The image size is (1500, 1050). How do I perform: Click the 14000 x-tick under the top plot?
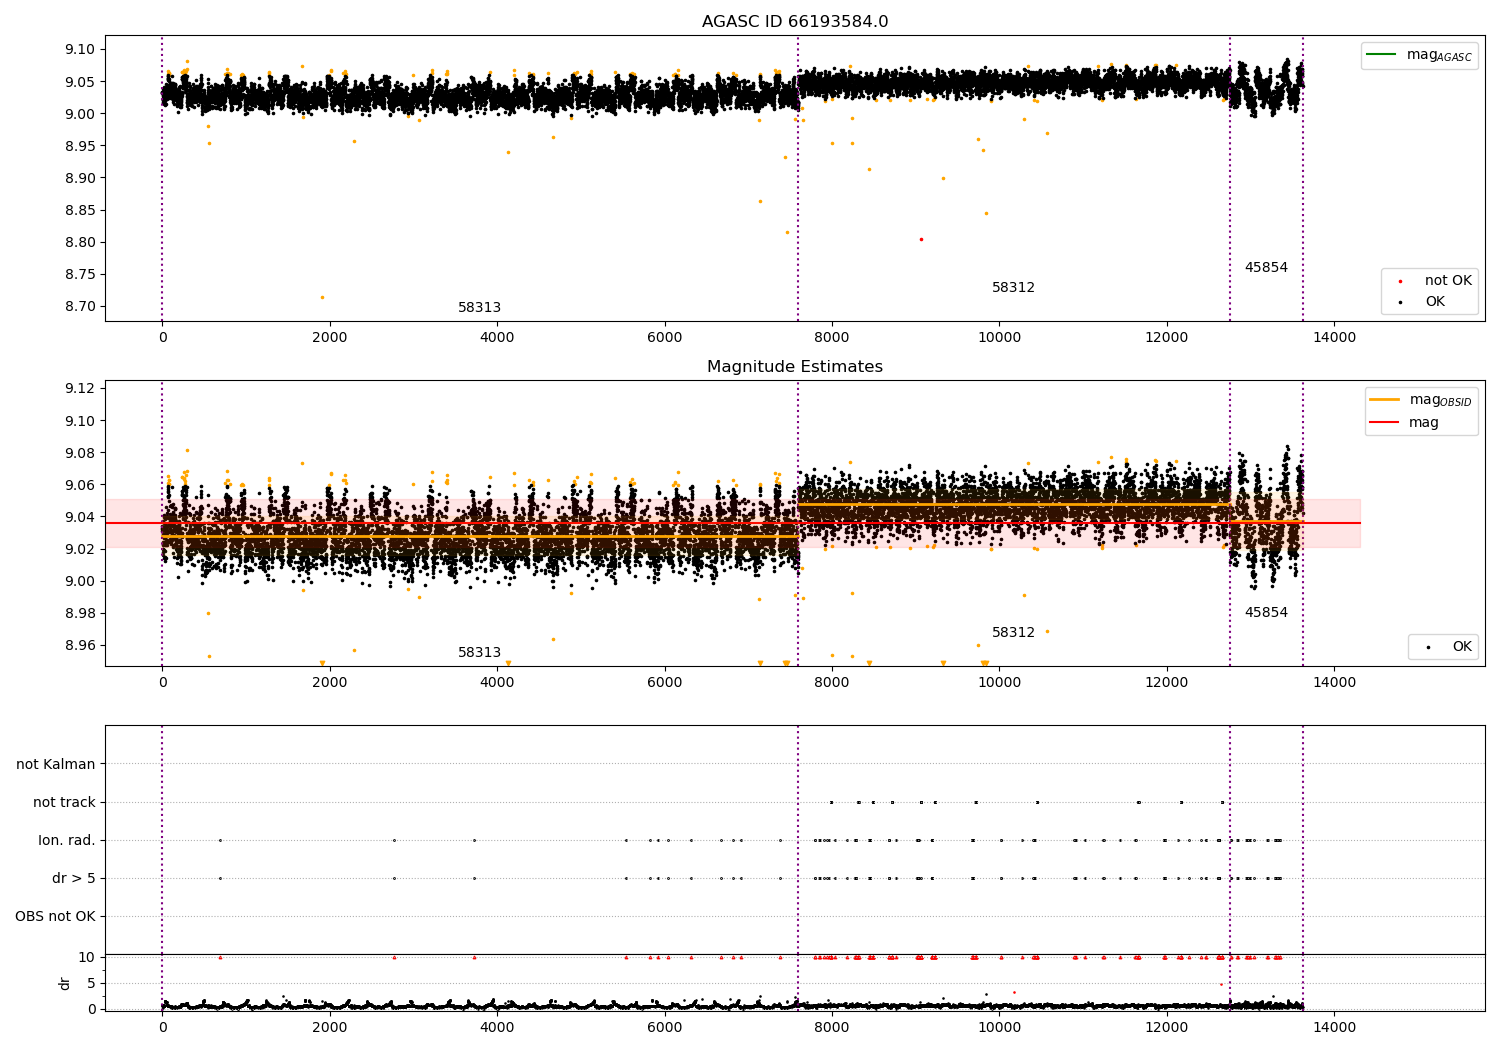(1334, 338)
